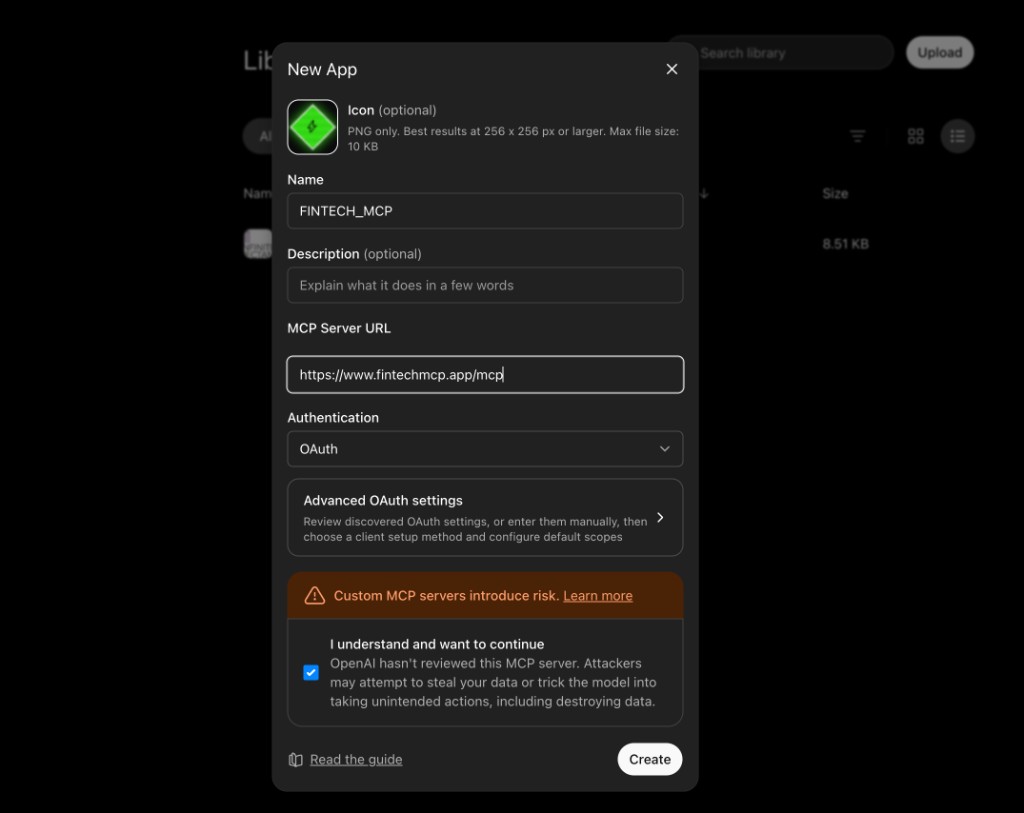Click the MCP Server URL field
1024x813 pixels.
click(485, 375)
